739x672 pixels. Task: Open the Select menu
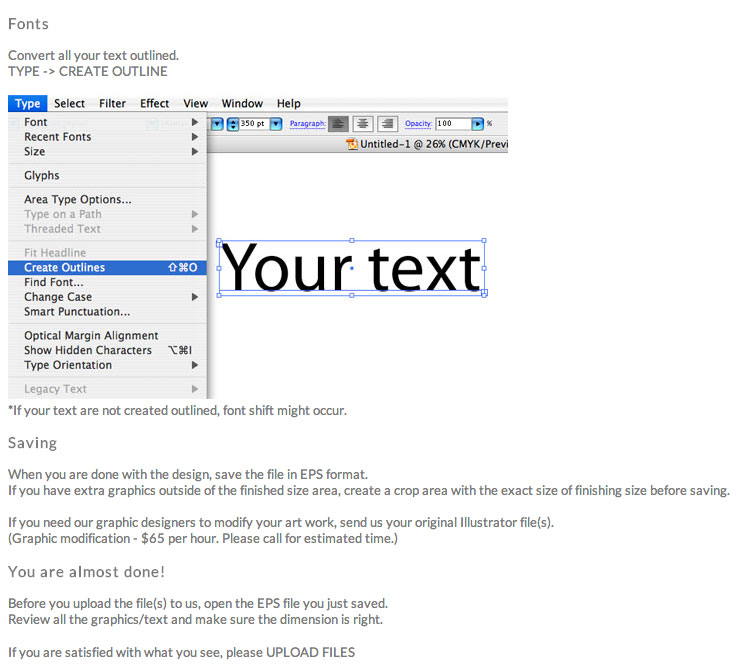coord(70,103)
